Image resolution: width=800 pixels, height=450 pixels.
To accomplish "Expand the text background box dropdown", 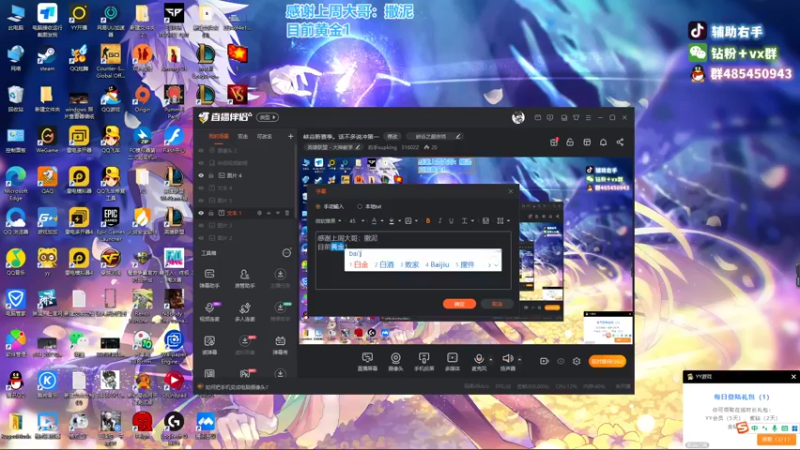I will (x=416, y=221).
